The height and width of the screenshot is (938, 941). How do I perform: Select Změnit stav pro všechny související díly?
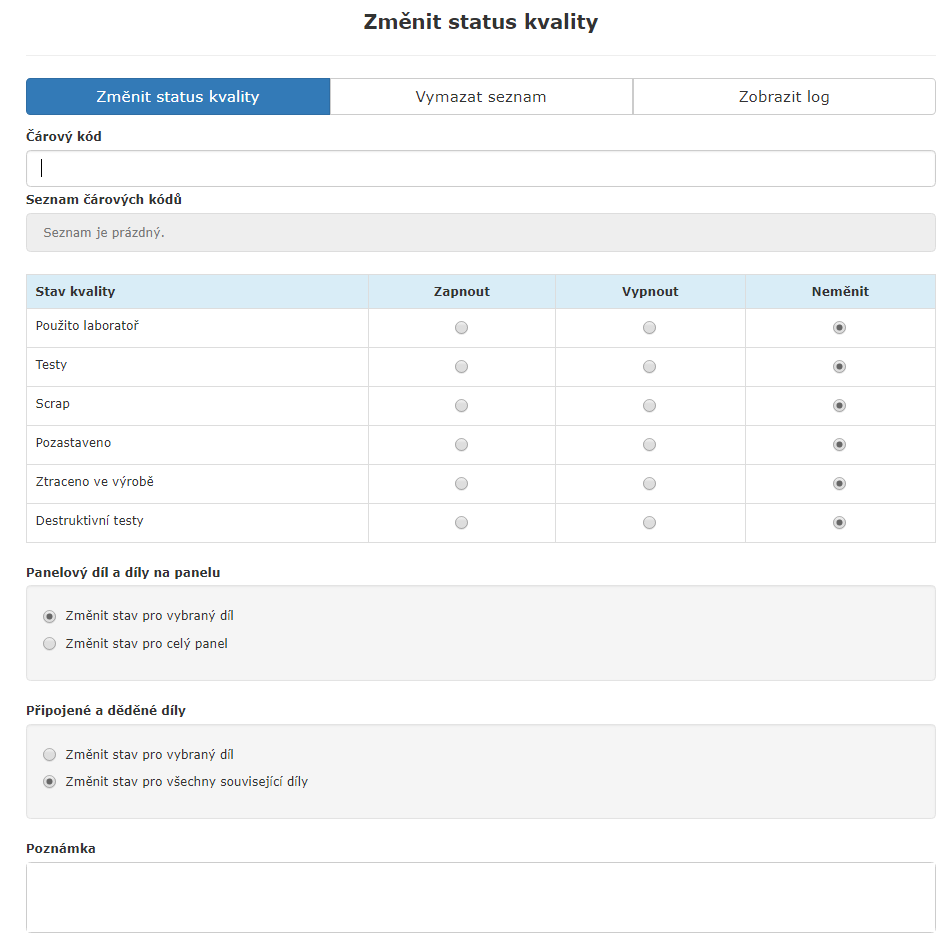pos(50,782)
